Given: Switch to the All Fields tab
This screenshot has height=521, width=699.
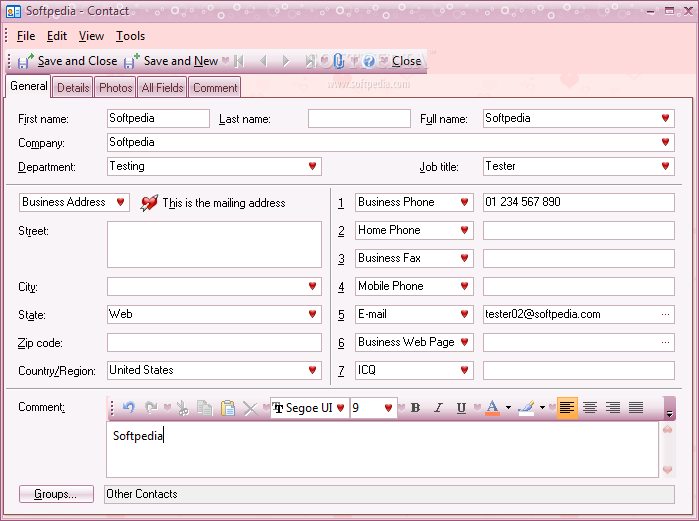Looking at the screenshot, I should (162, 88).
